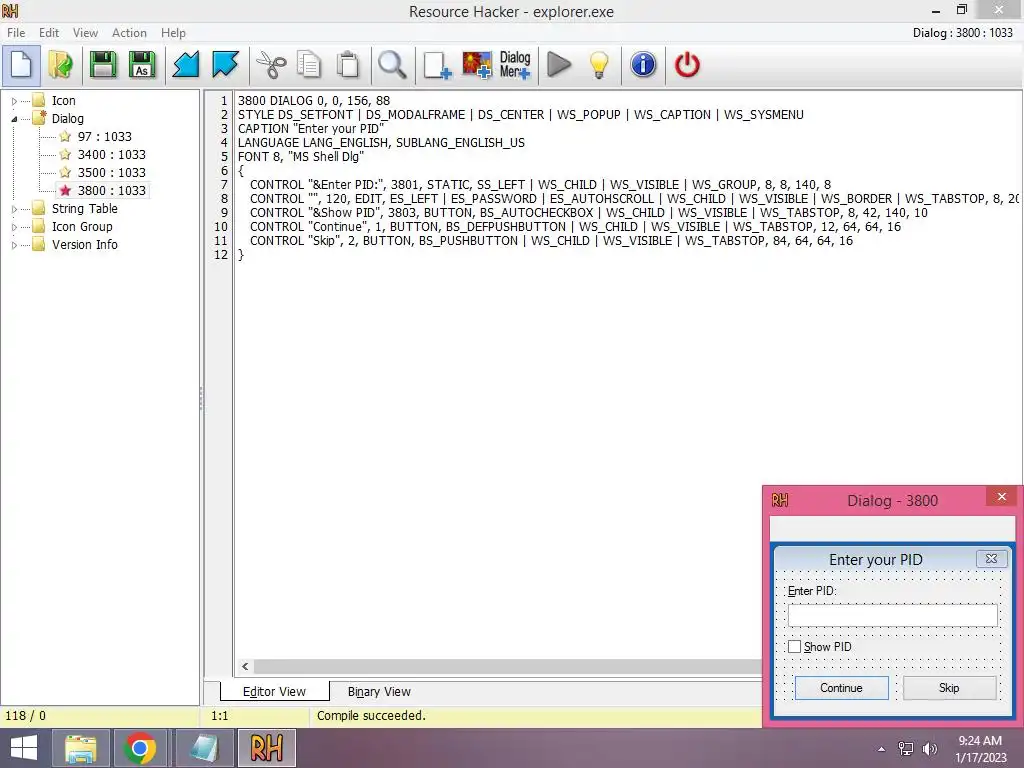Image resolution: width=1024 pixels, height=768 pixels.
Task: Click the PID password input field
Action: 893,615
